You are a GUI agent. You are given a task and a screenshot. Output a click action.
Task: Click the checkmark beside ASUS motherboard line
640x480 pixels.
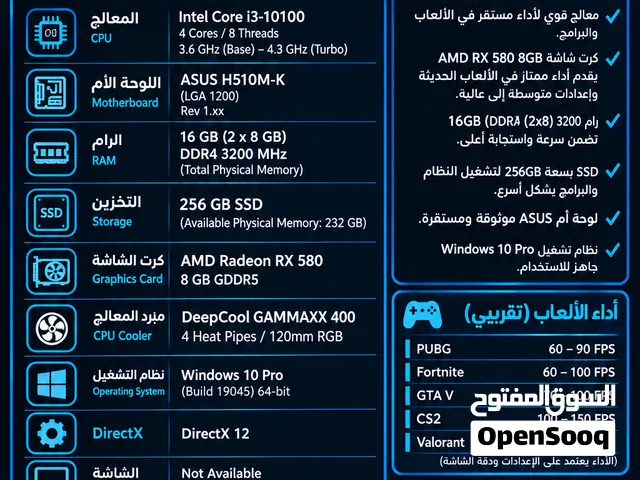(612, 218)
